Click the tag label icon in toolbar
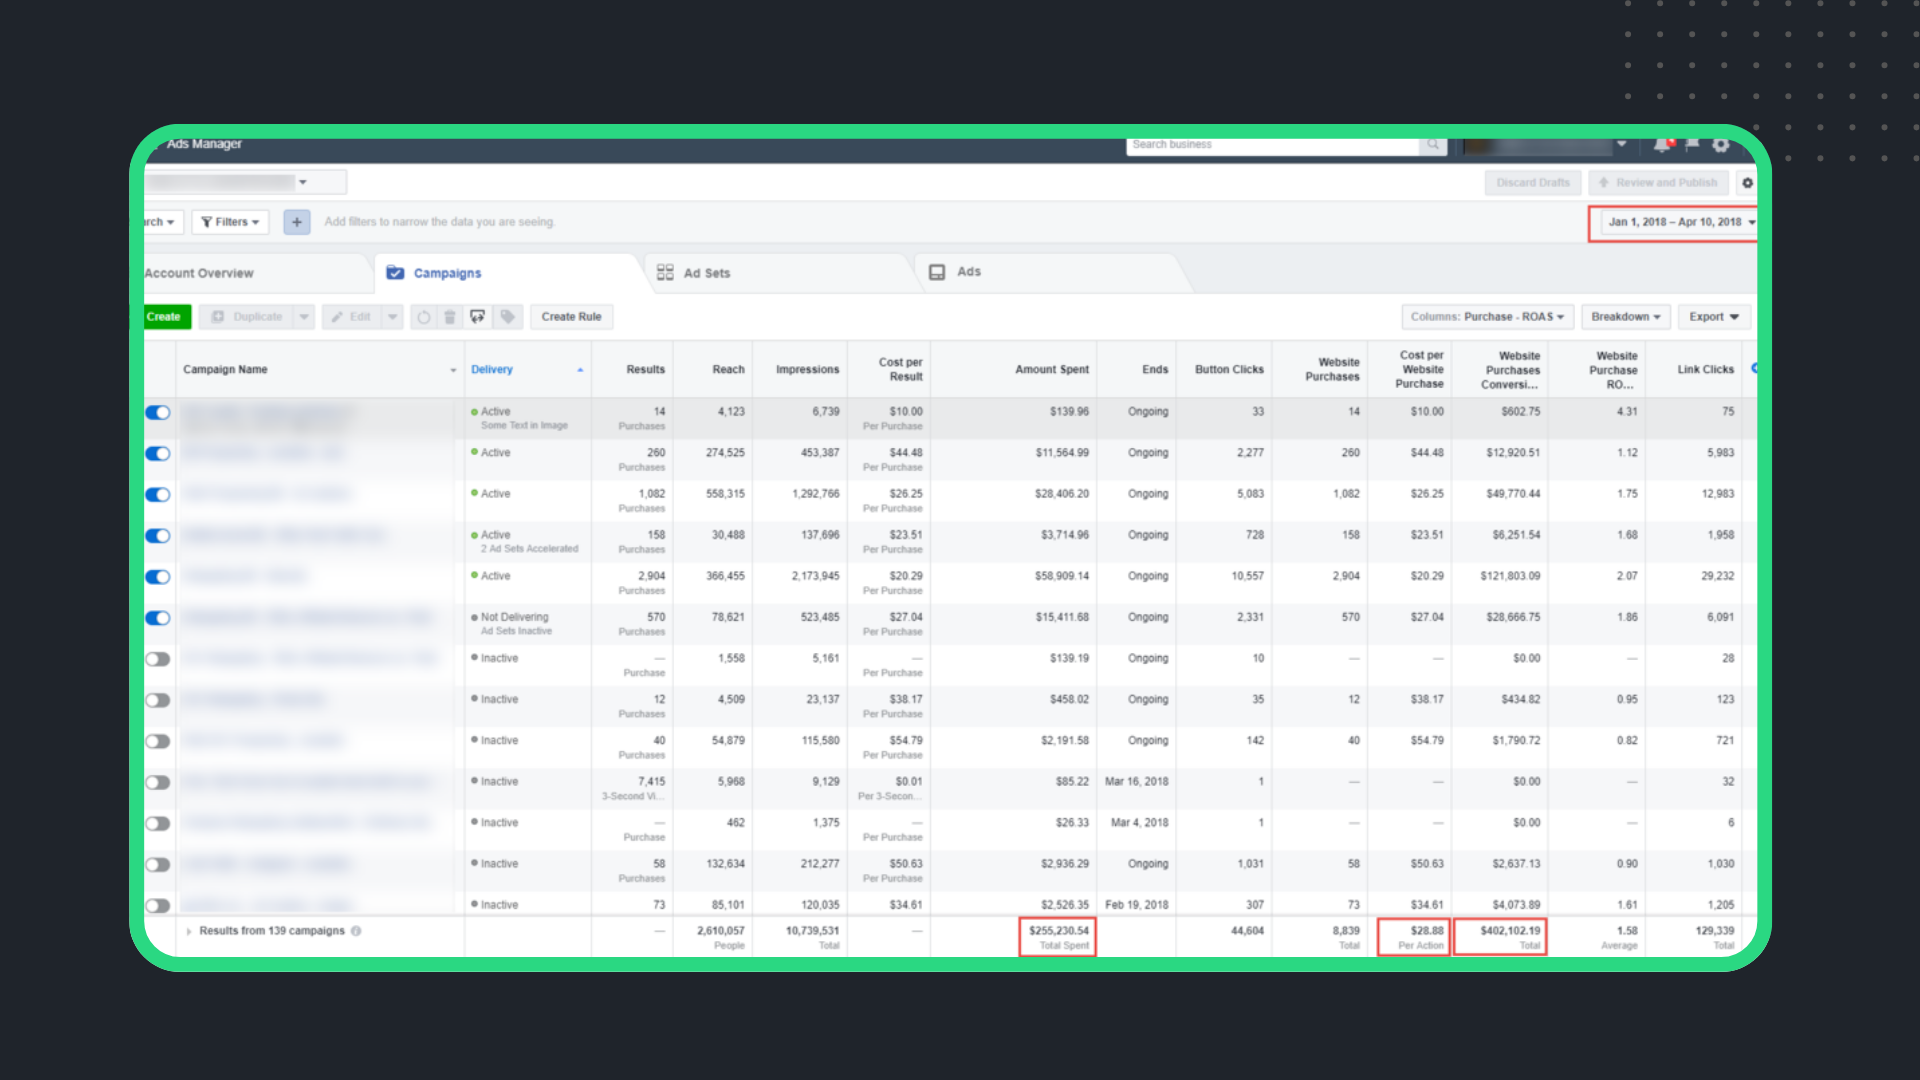This screenshot has height=1080, width=1920. tap(508, 317)
